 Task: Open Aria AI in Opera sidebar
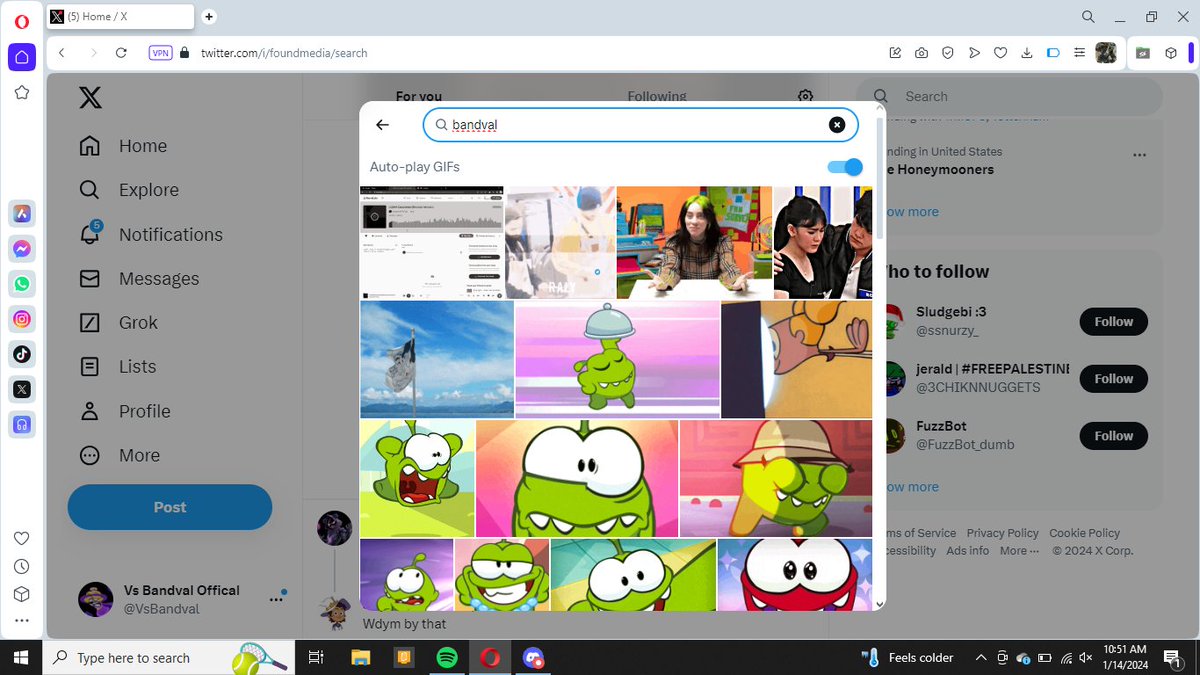click(x=22, y=213)
